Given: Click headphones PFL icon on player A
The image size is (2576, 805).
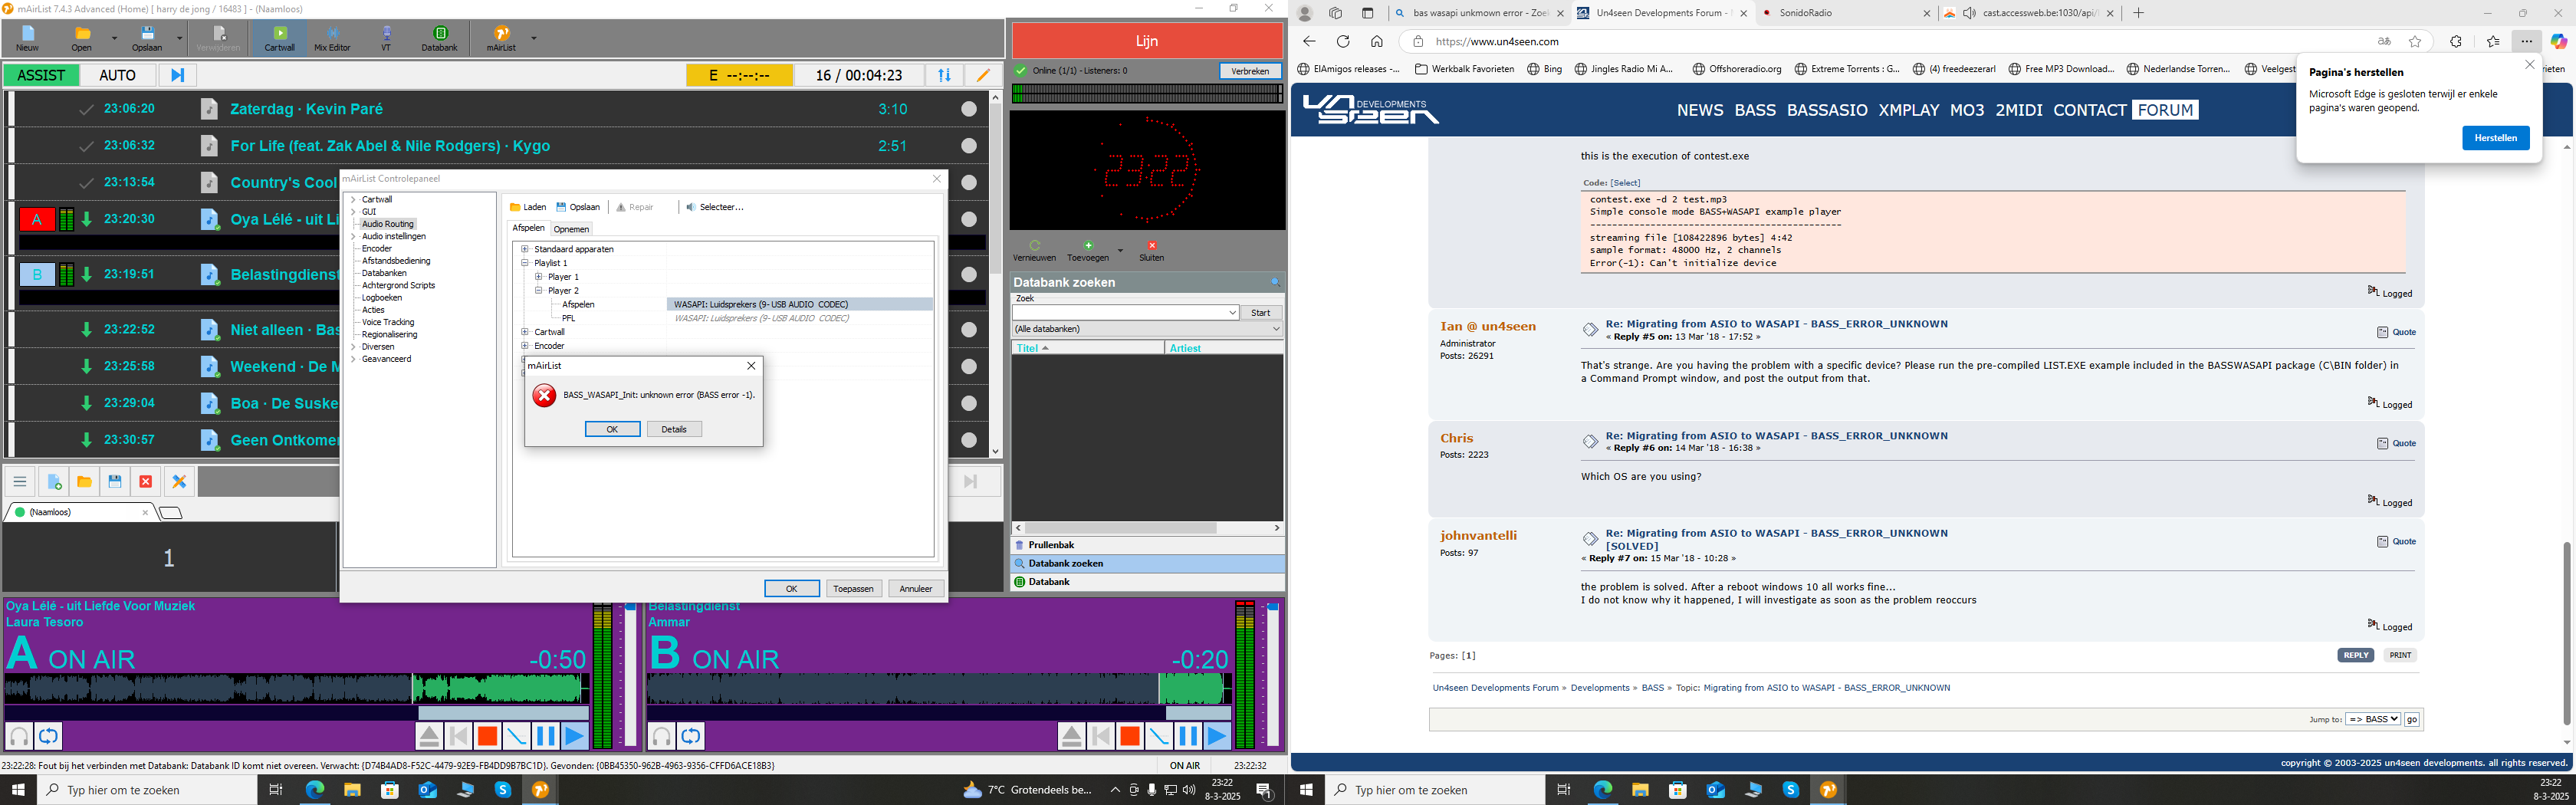Looking at the screenshot, I should [19, 737].
